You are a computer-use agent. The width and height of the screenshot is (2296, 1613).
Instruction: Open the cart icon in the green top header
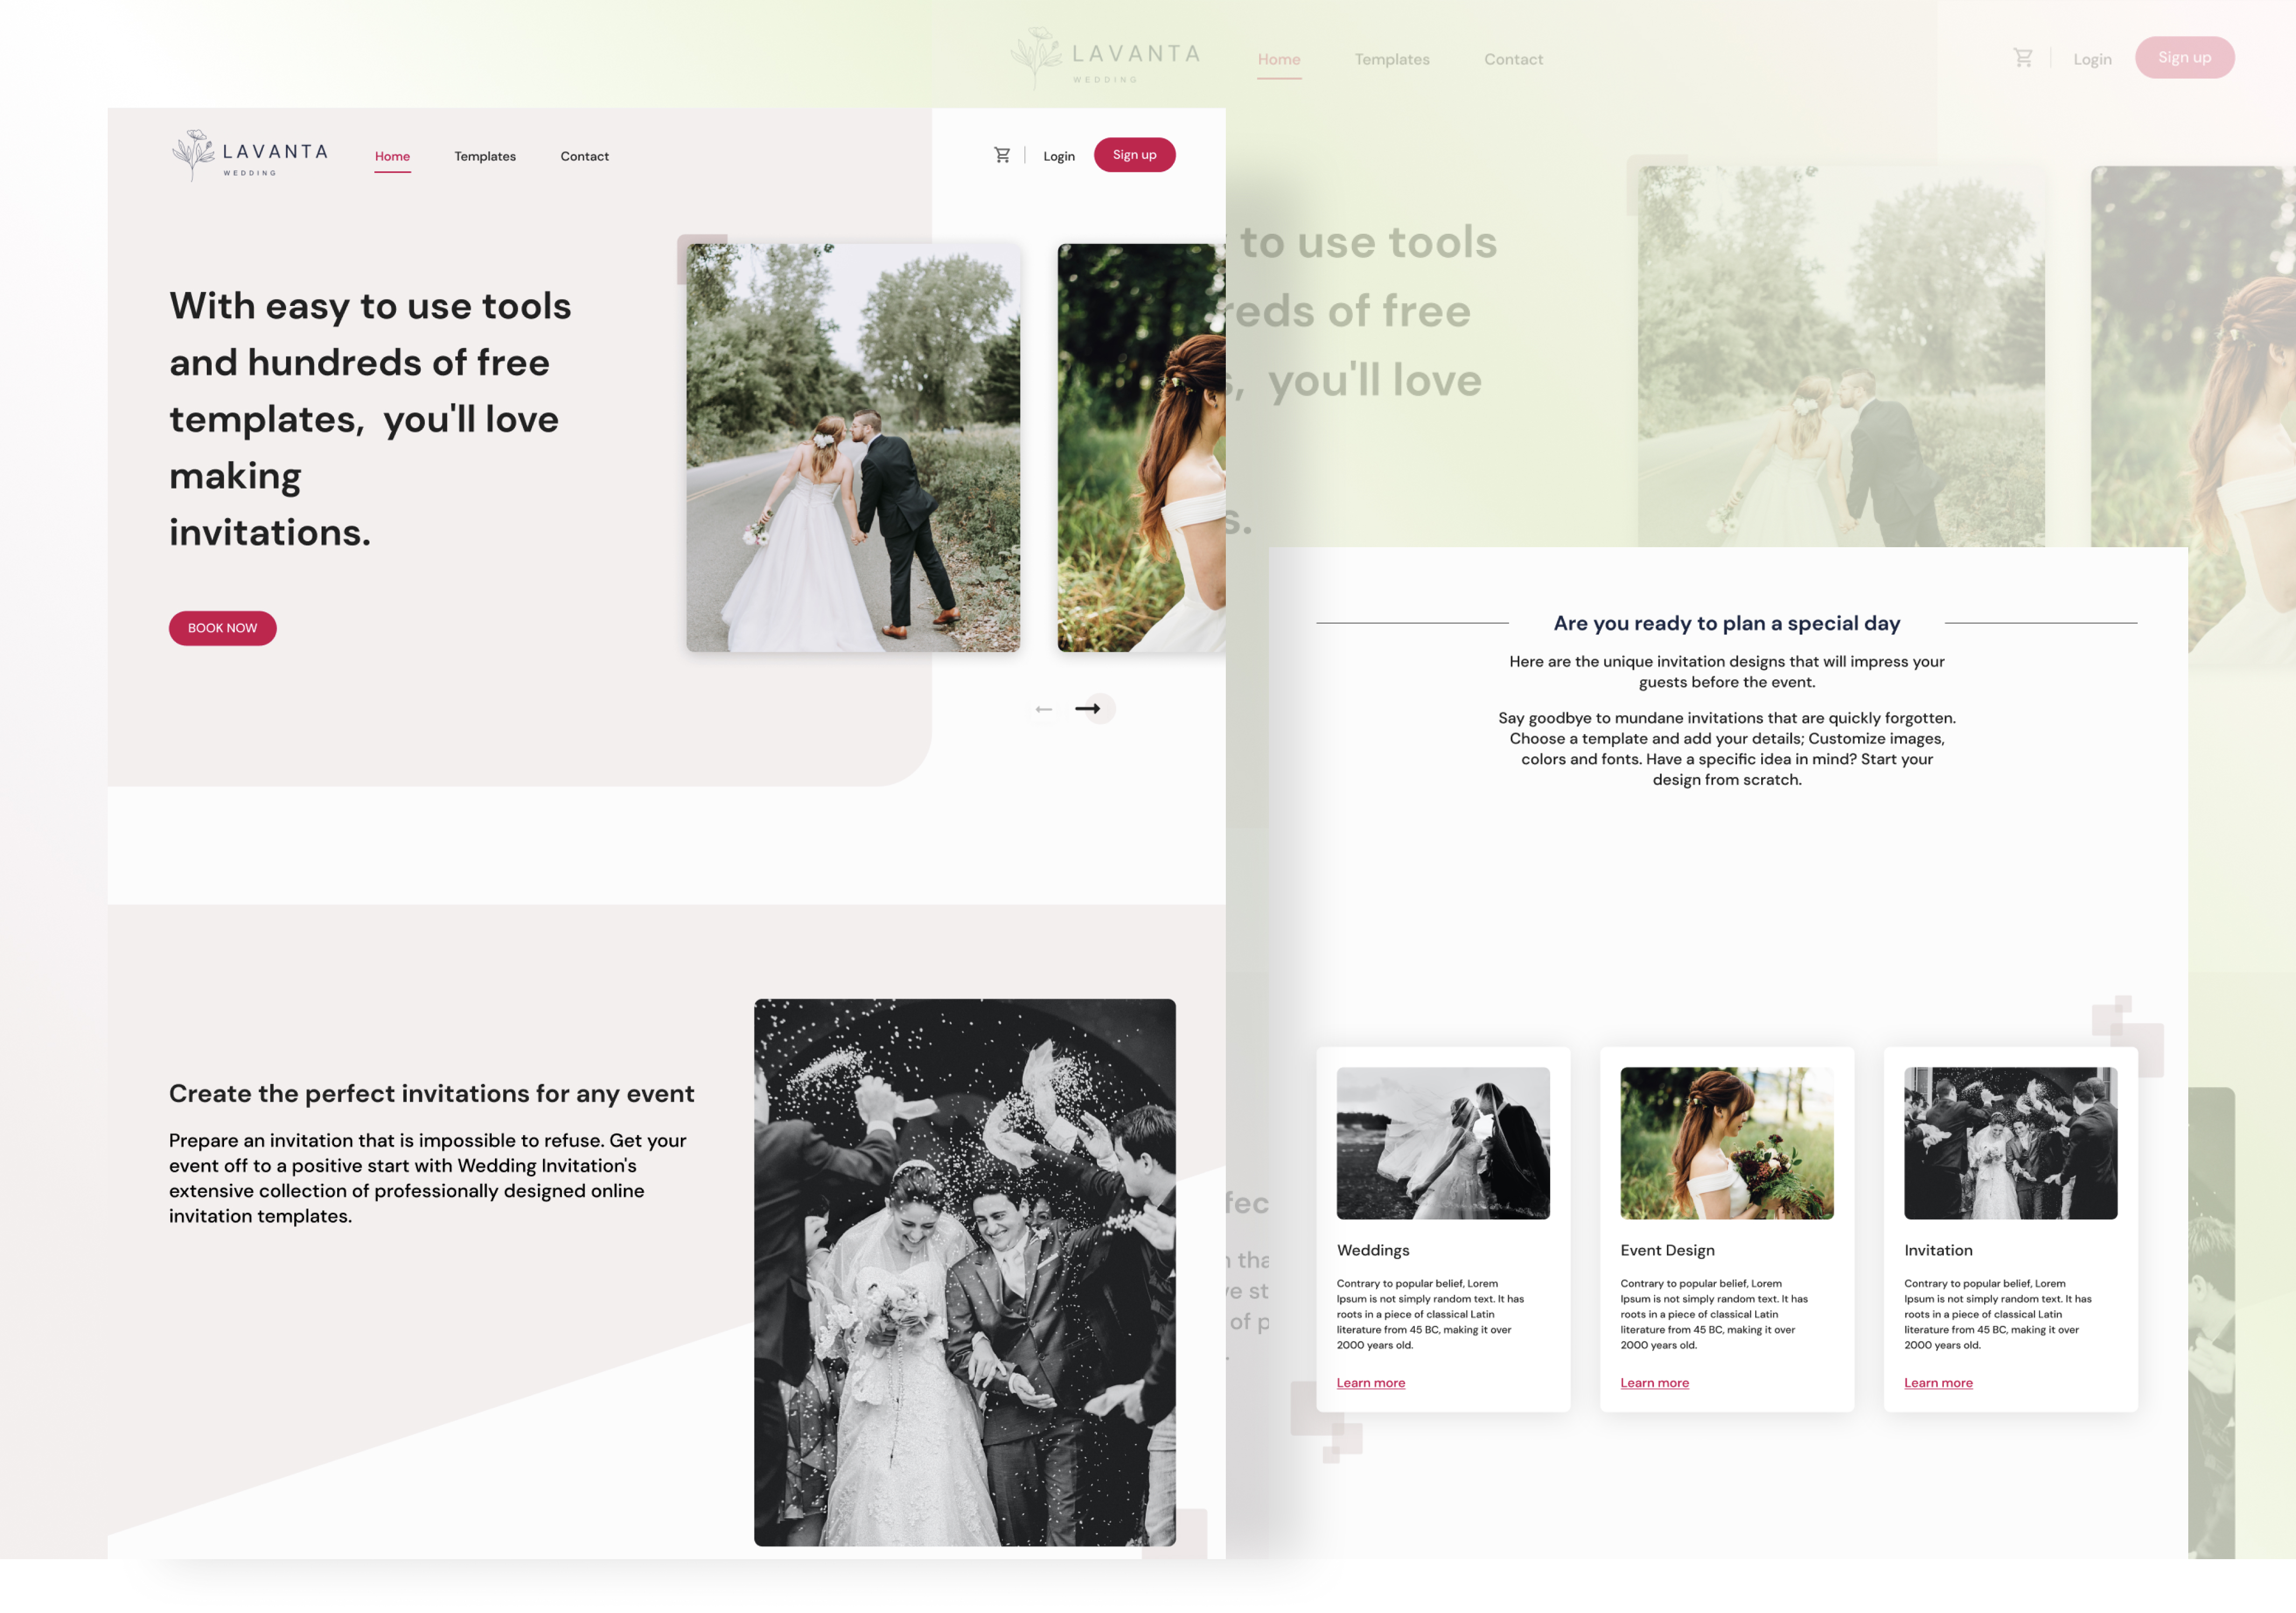2023,57
